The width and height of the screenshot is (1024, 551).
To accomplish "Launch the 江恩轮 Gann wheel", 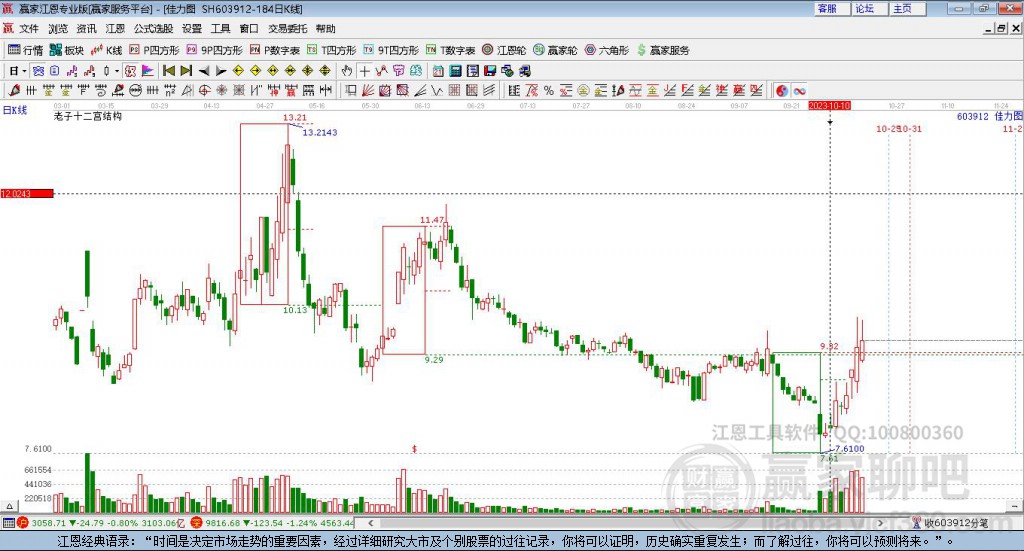I will (x=504, y=50).
